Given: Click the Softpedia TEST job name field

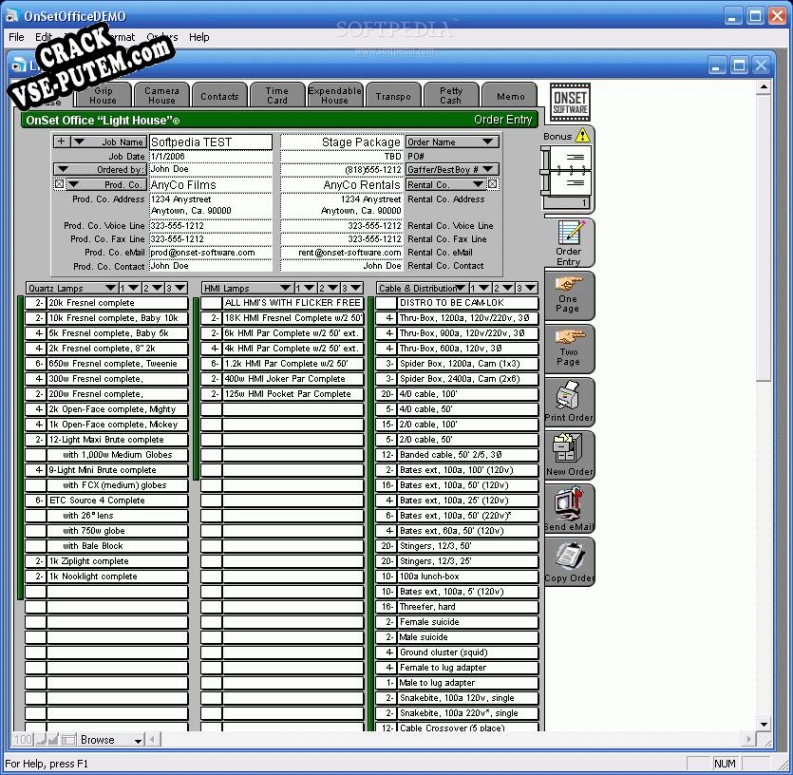Looking at the screenshot, I should (x=210, y=142).
